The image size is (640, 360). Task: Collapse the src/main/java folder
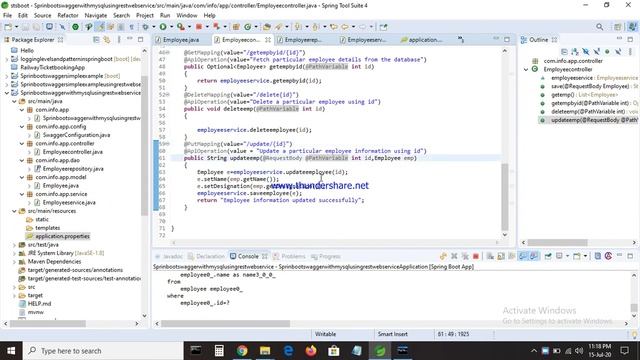(14, 101)
